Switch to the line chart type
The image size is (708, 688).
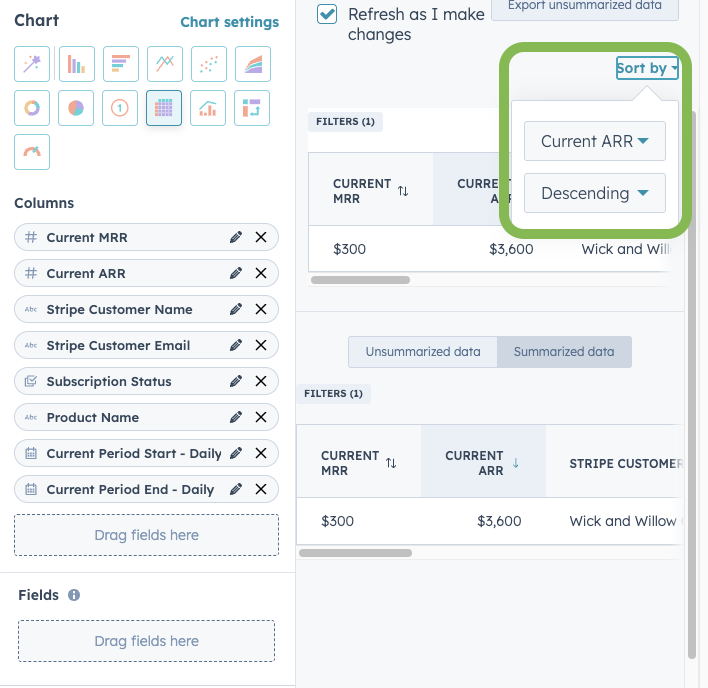pyautogui.click(x=164, y=64)
